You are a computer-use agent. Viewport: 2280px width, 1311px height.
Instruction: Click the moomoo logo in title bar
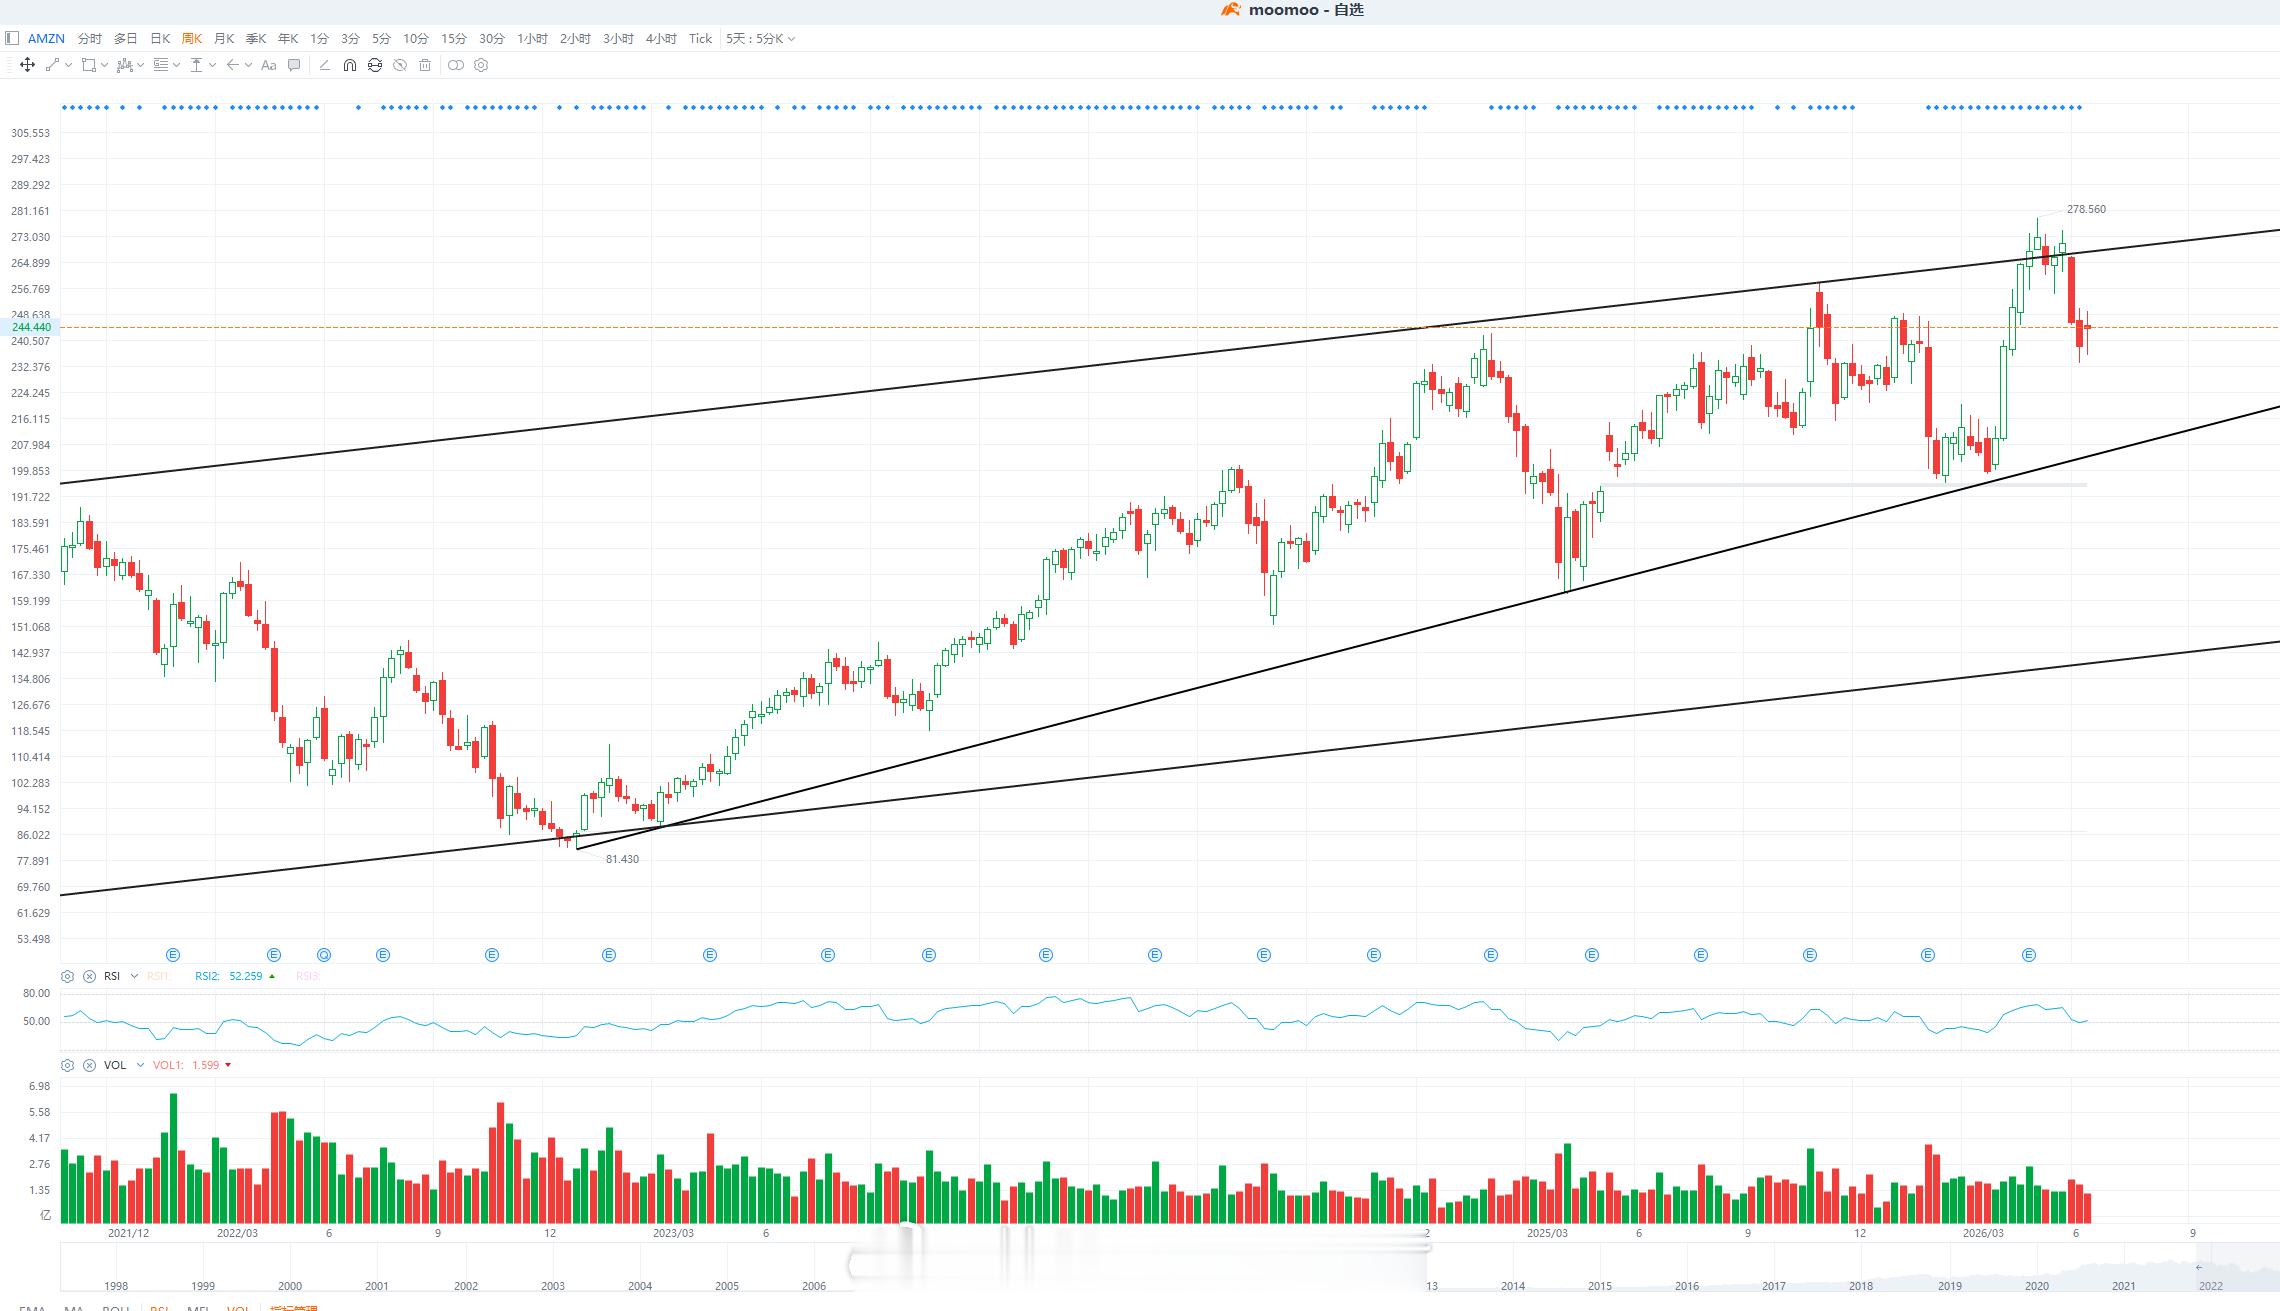(1231, 10)
